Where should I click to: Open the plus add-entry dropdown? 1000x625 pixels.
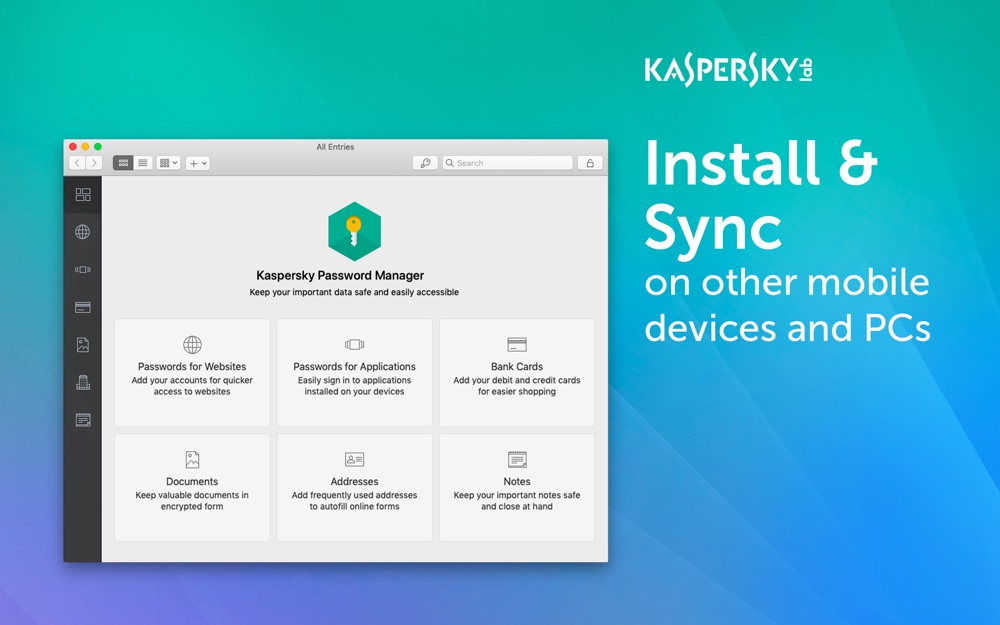[198, 163]
